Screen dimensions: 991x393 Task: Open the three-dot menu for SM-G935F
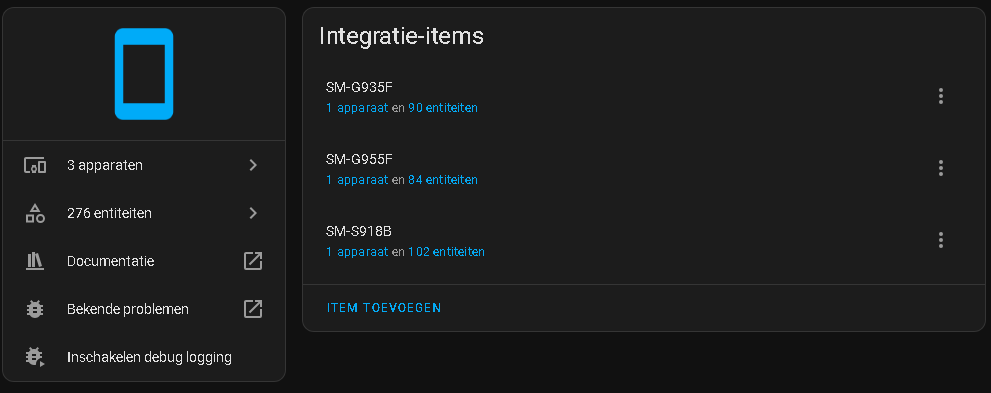[x=940, y=96]
